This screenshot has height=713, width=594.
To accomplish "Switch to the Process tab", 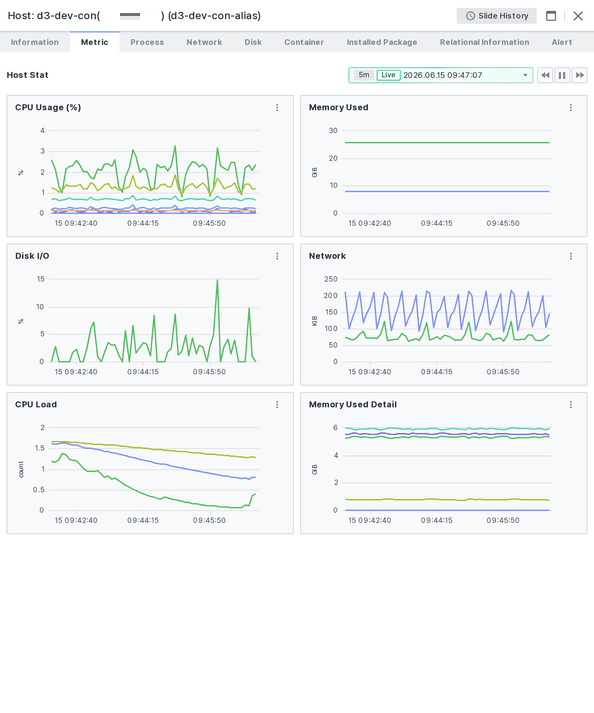I will pyautogui.click(x=147, y=42).
